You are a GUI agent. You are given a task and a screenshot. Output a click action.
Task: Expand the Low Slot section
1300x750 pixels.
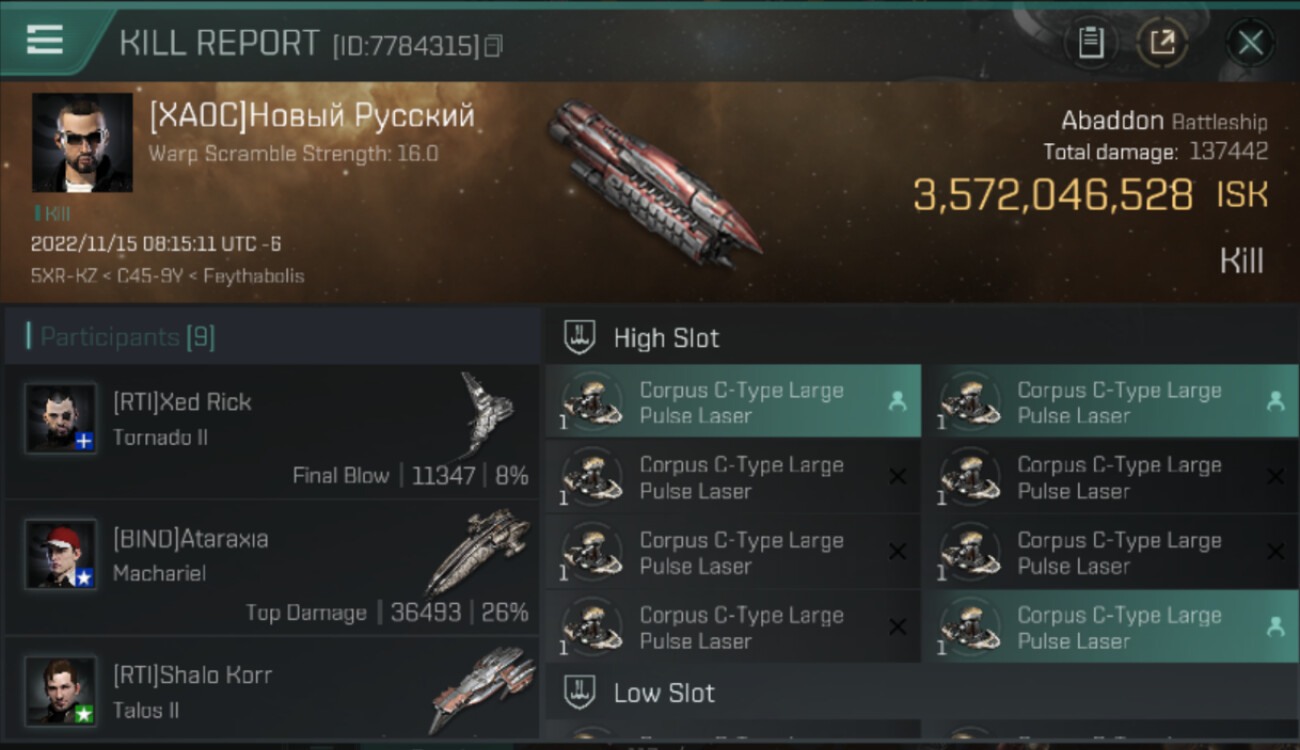point(922,692)
